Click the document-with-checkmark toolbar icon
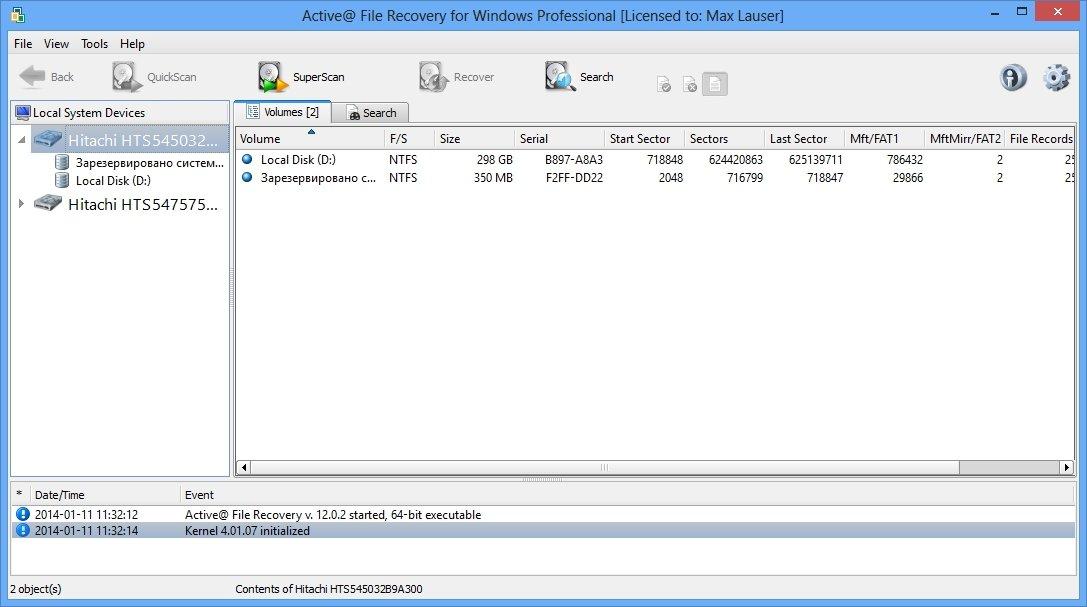1087x607 pixels. point(663,85)
